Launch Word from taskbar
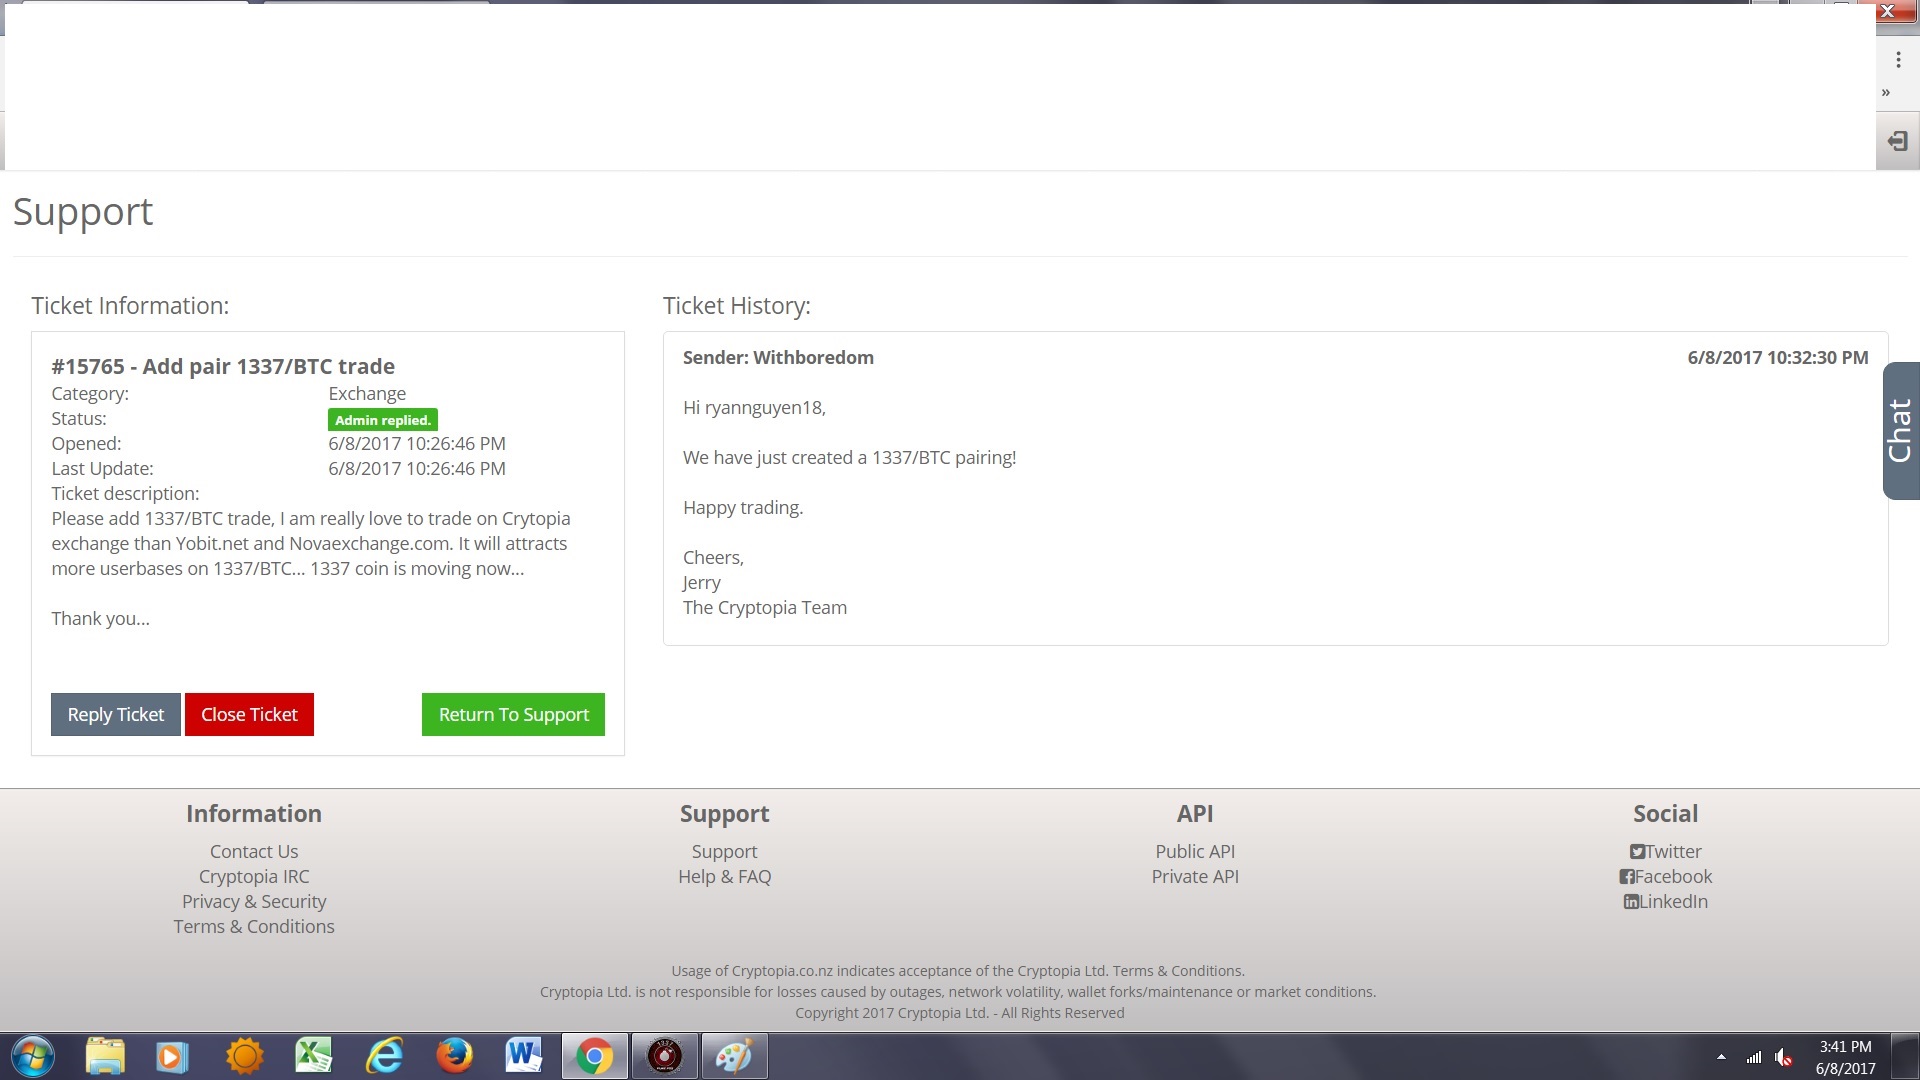1920x1080 pixels. coord(524,1056)
